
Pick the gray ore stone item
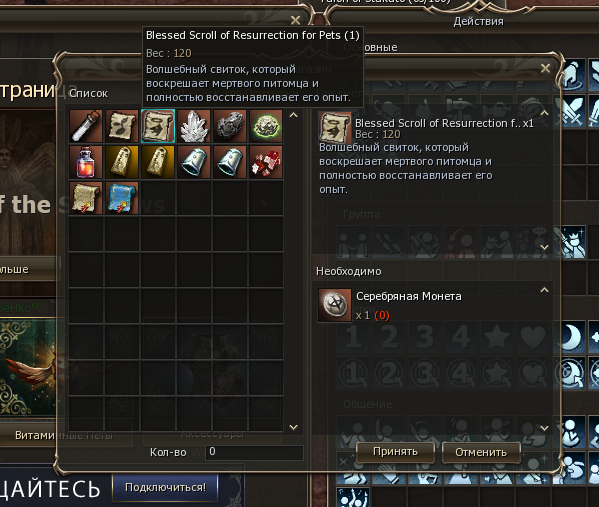click(x=230, y=126)
